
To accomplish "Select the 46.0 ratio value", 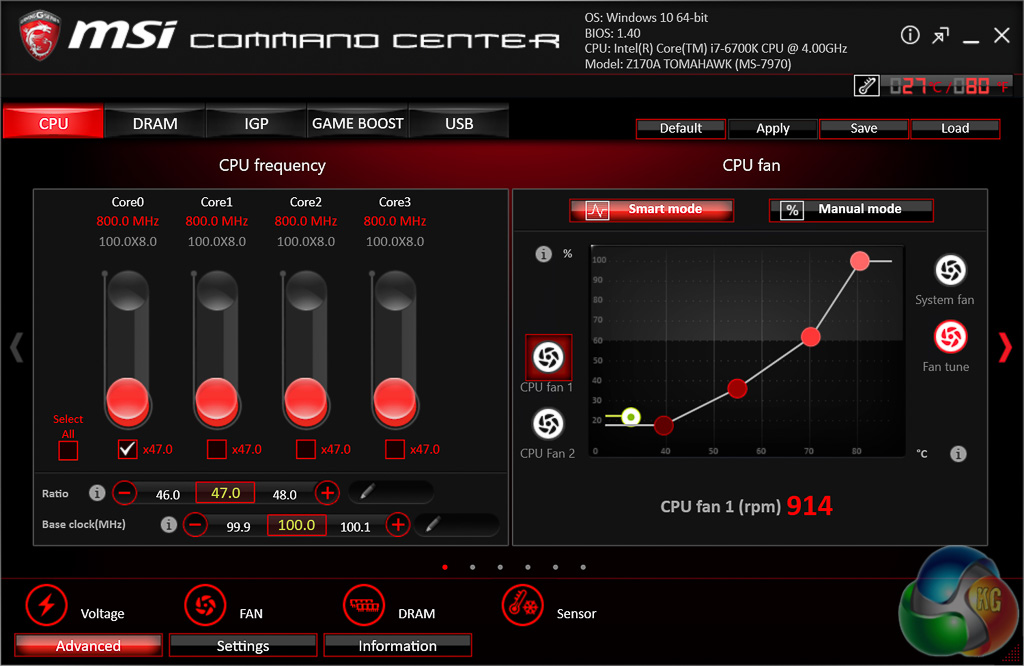I will click(x=168, y=494).
